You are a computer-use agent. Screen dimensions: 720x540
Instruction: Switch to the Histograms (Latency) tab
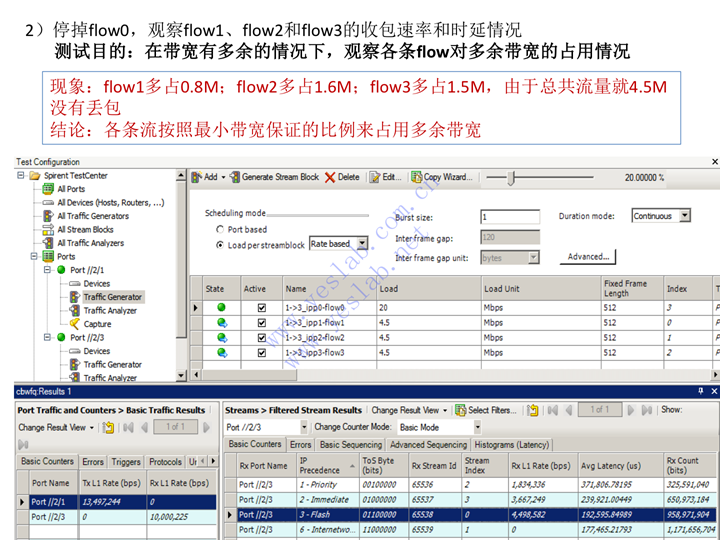click(513, 444)
